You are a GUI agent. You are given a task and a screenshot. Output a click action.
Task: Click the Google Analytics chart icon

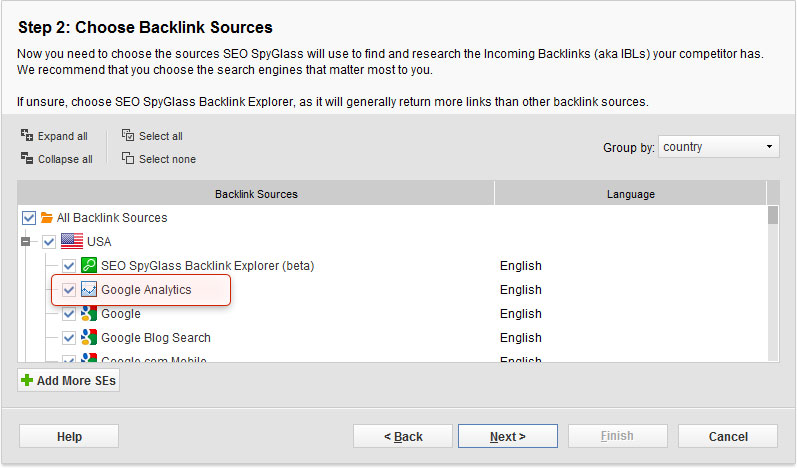point(89,290)
